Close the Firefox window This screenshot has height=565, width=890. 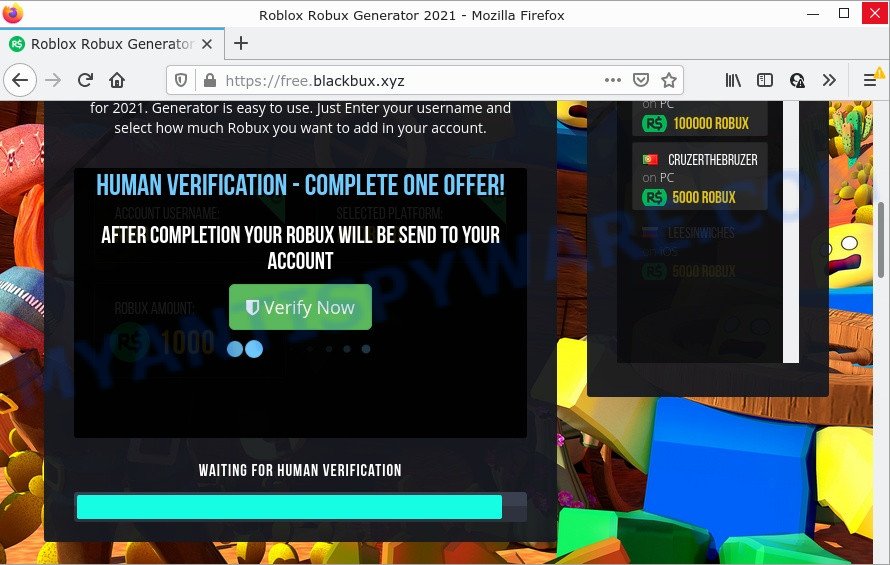(x=875, y=14)
